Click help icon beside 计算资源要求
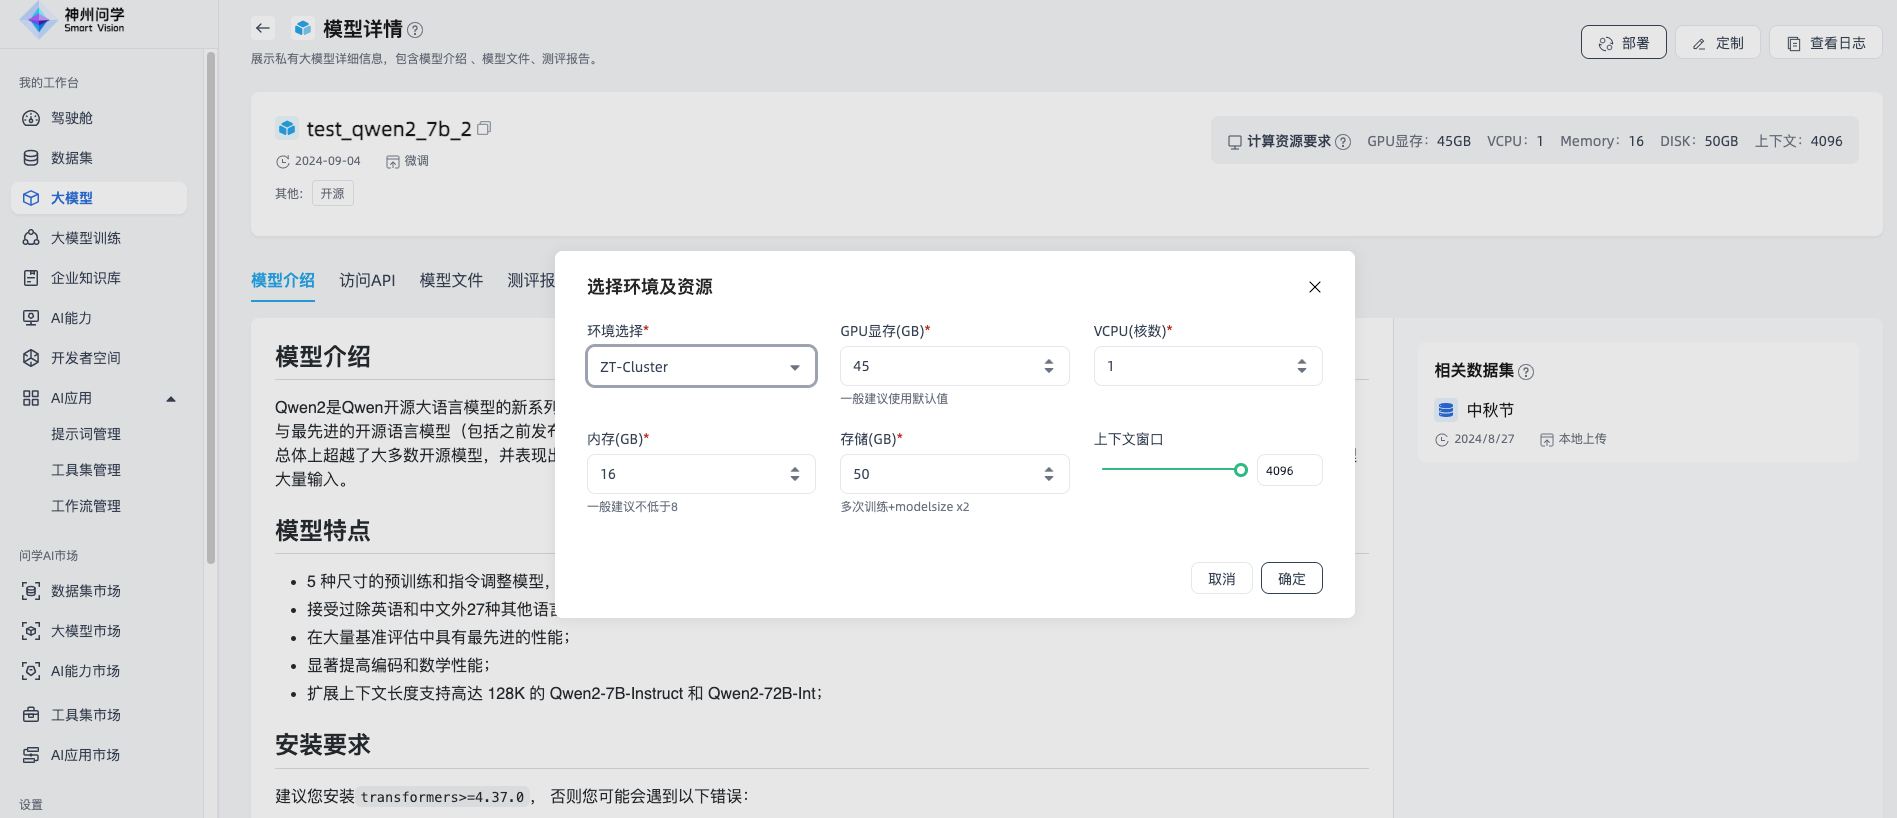 (1343, 142)
